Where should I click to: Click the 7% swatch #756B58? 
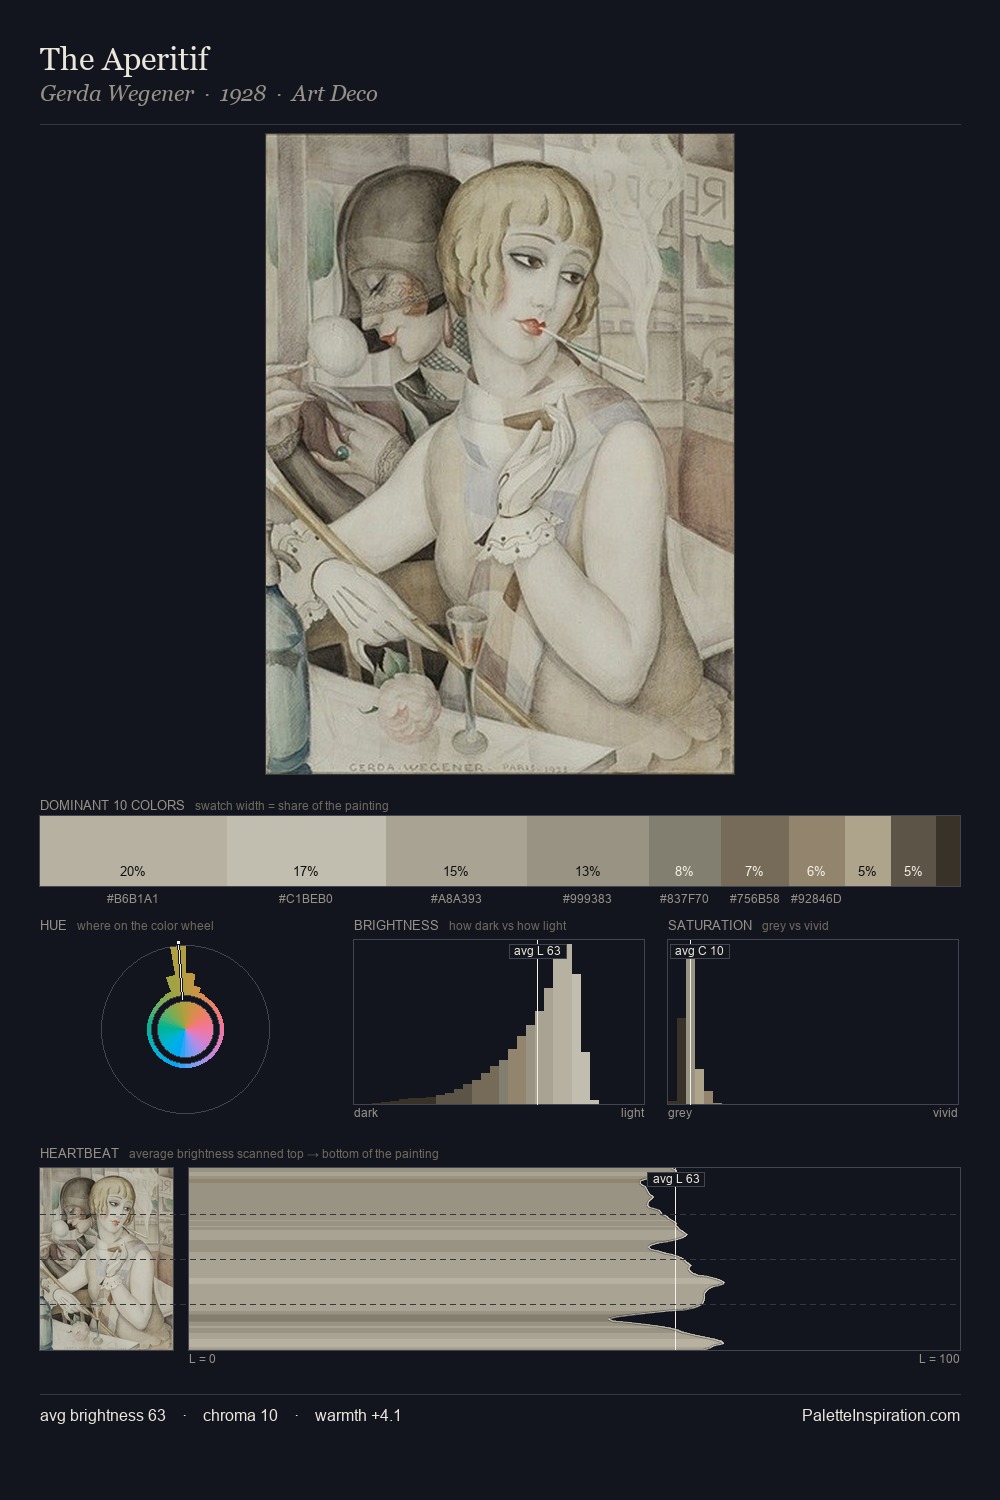[x=755, y=851]
